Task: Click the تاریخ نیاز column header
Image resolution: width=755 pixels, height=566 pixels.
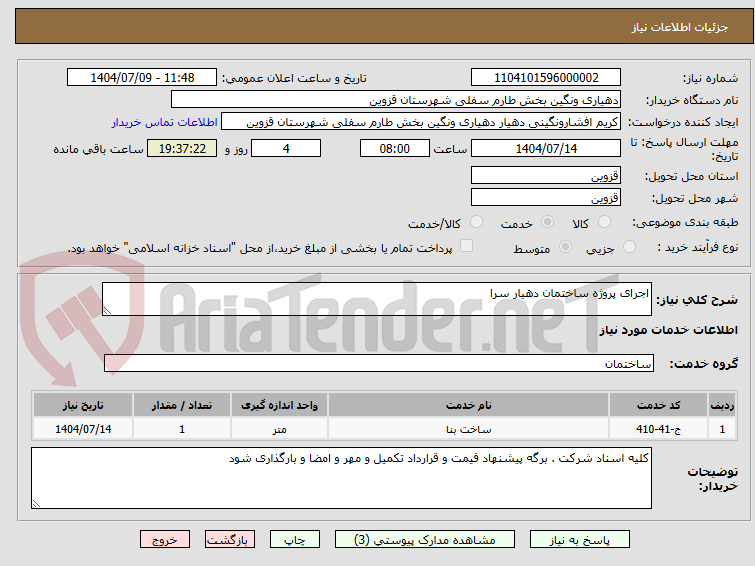Action: [x=83, y=405]
